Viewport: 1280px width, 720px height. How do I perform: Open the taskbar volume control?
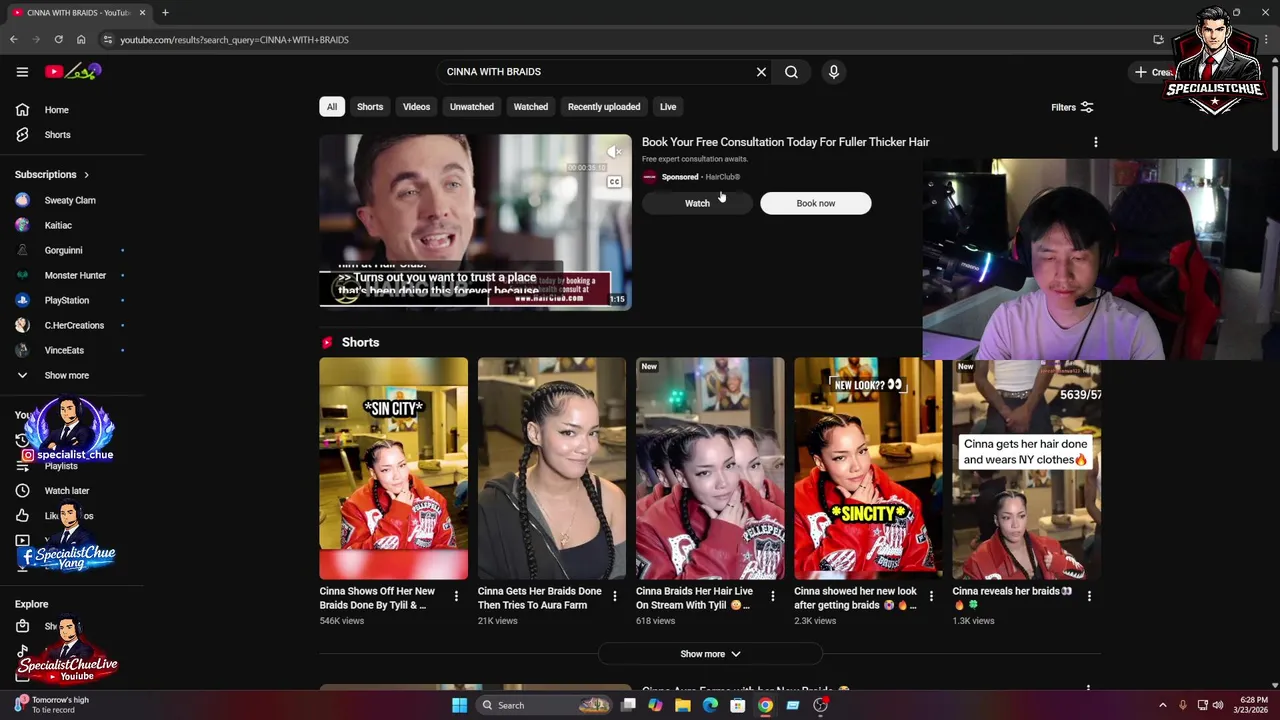pyautogui.click(x=1218, y=705)
